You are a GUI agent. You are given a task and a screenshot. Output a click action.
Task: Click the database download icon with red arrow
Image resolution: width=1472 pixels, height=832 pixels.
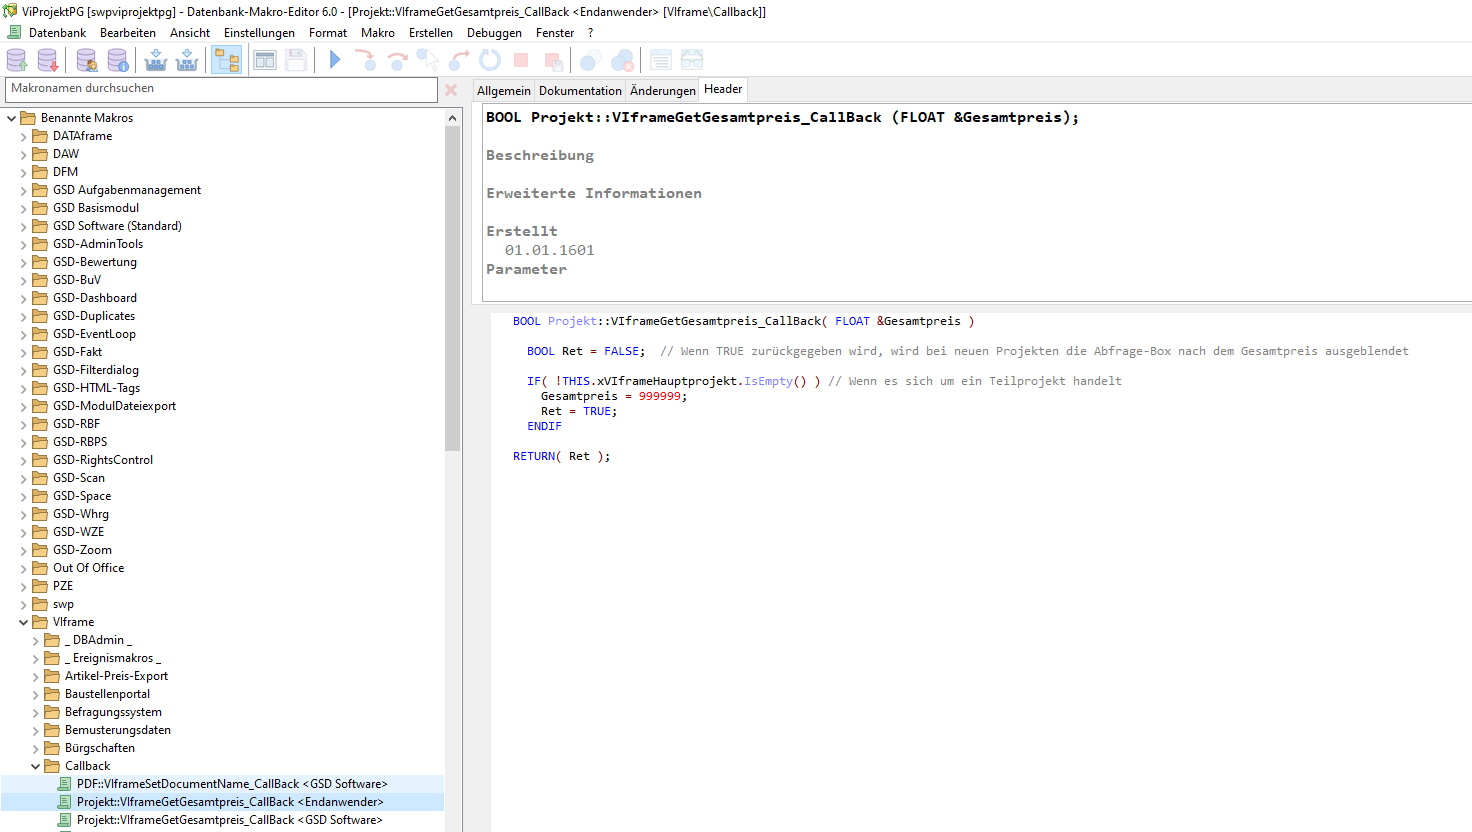click(x=47, y=60)
